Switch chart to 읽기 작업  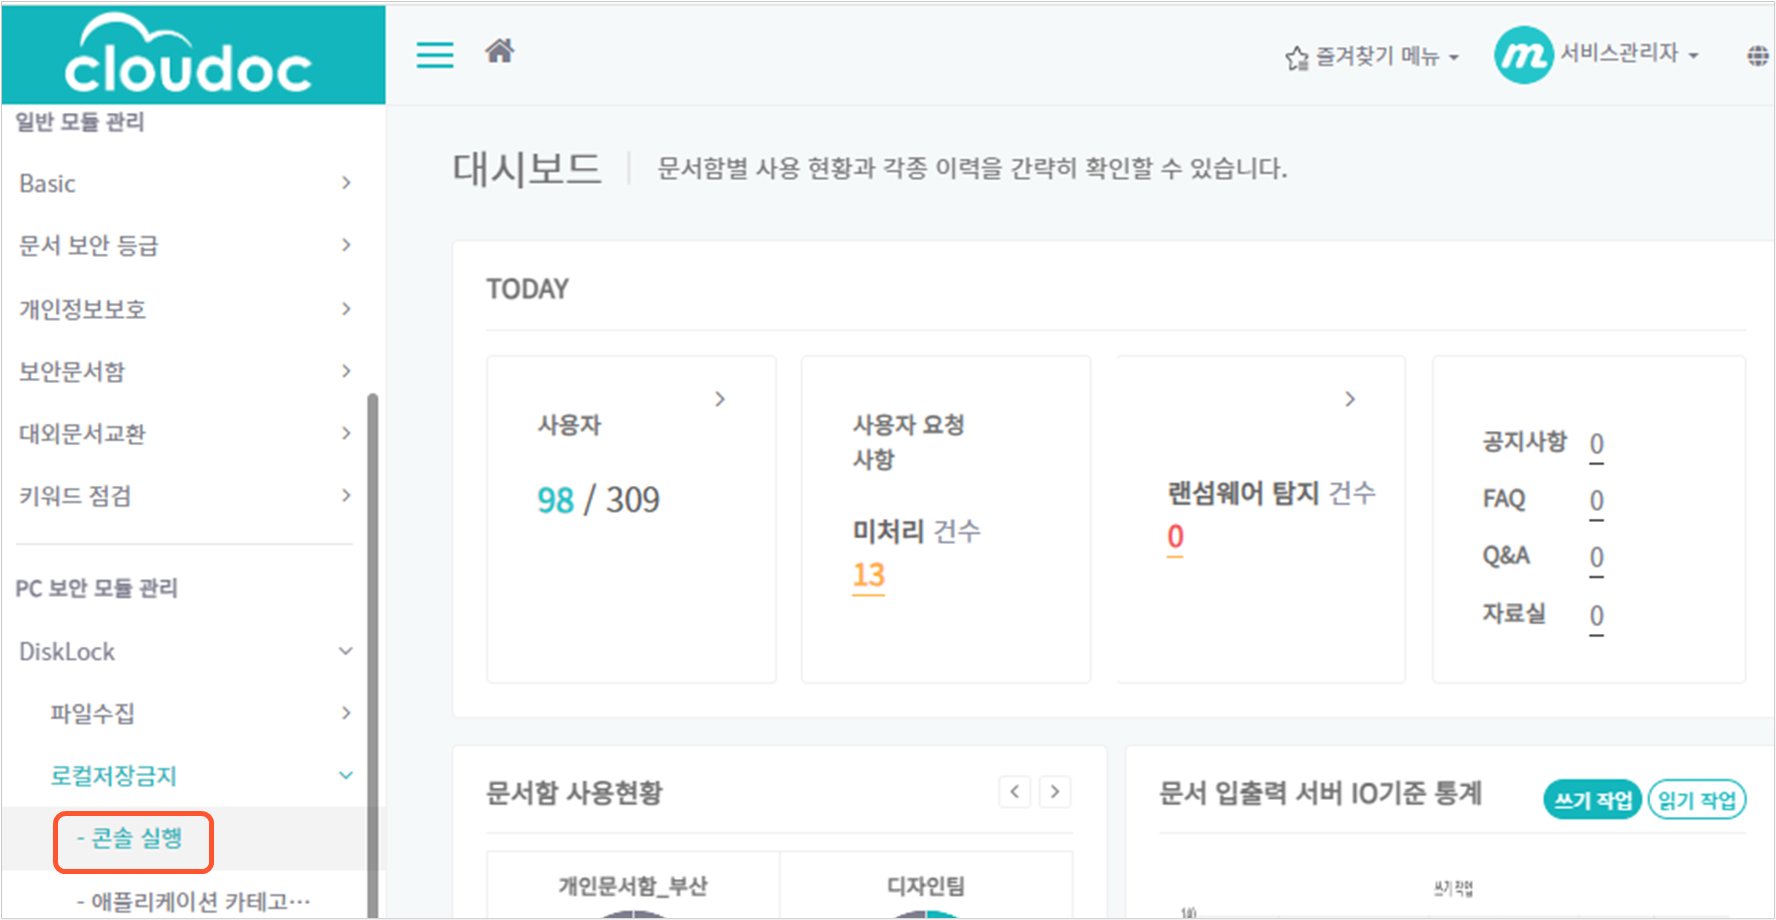[1697, 800]
